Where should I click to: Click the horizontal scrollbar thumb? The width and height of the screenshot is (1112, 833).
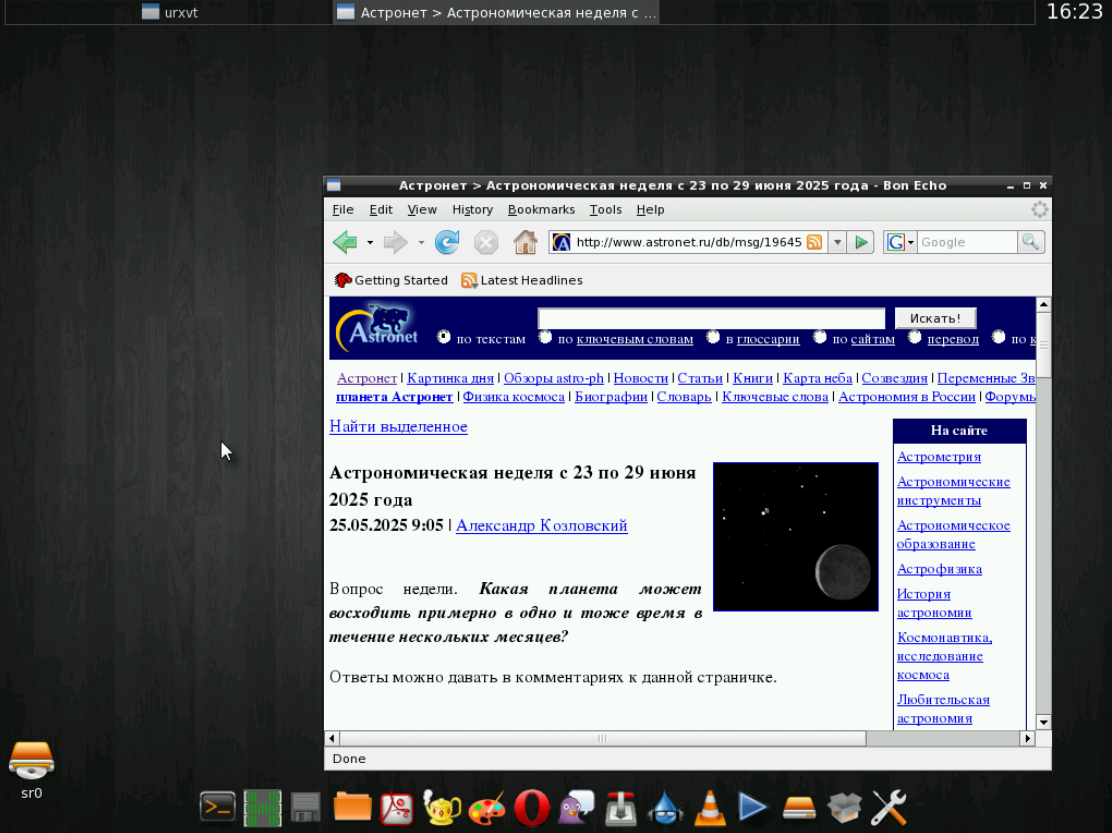pyautogui.click(x=602, y=738)
